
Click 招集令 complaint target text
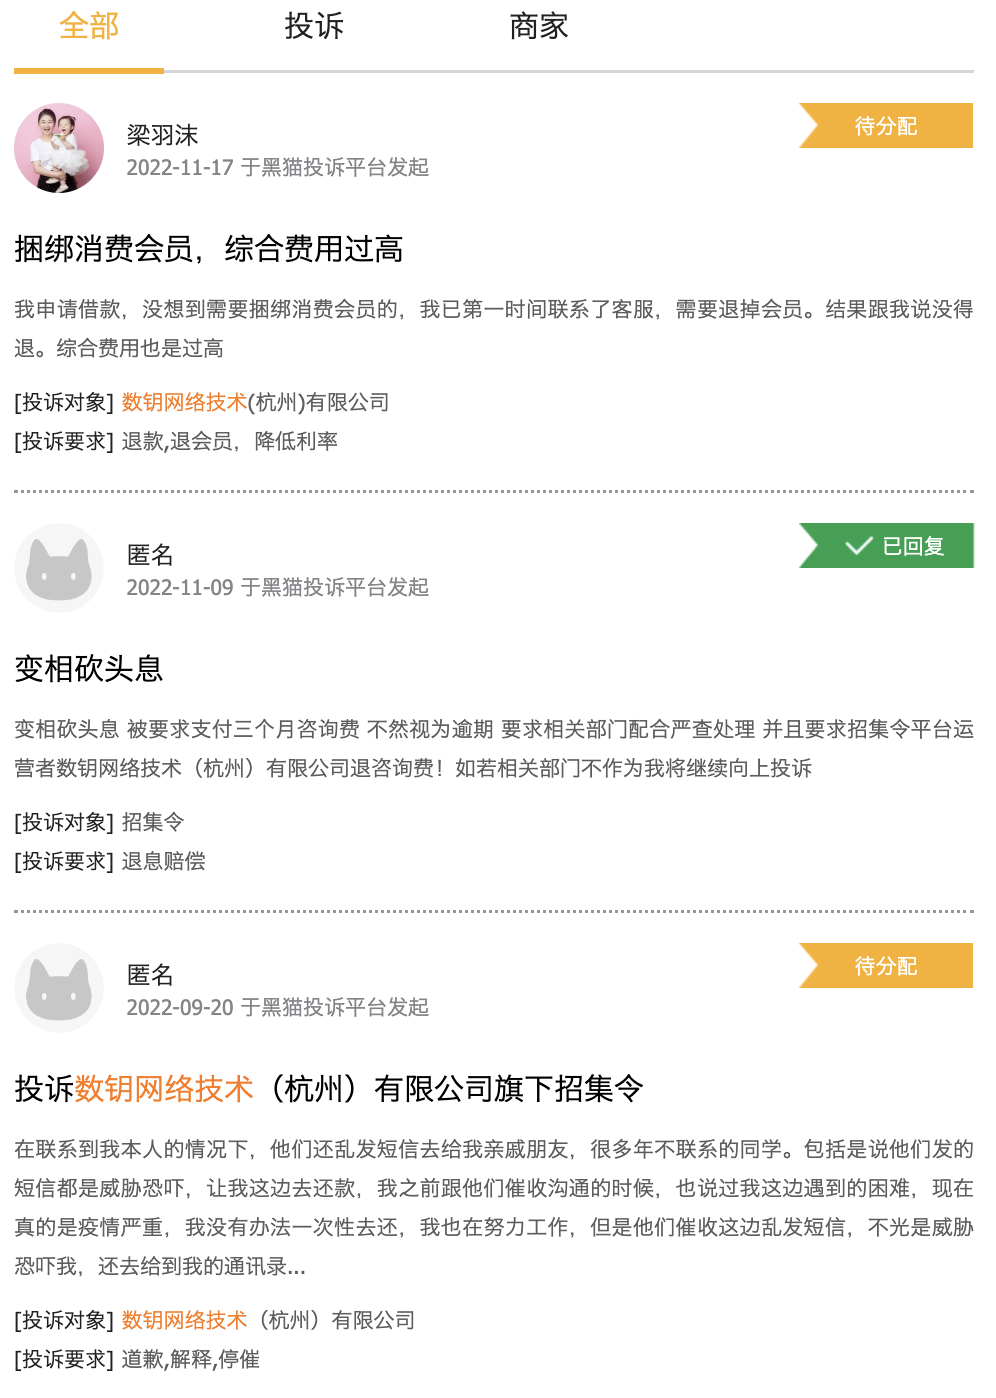pyautogui.click(x=153, y=822)
